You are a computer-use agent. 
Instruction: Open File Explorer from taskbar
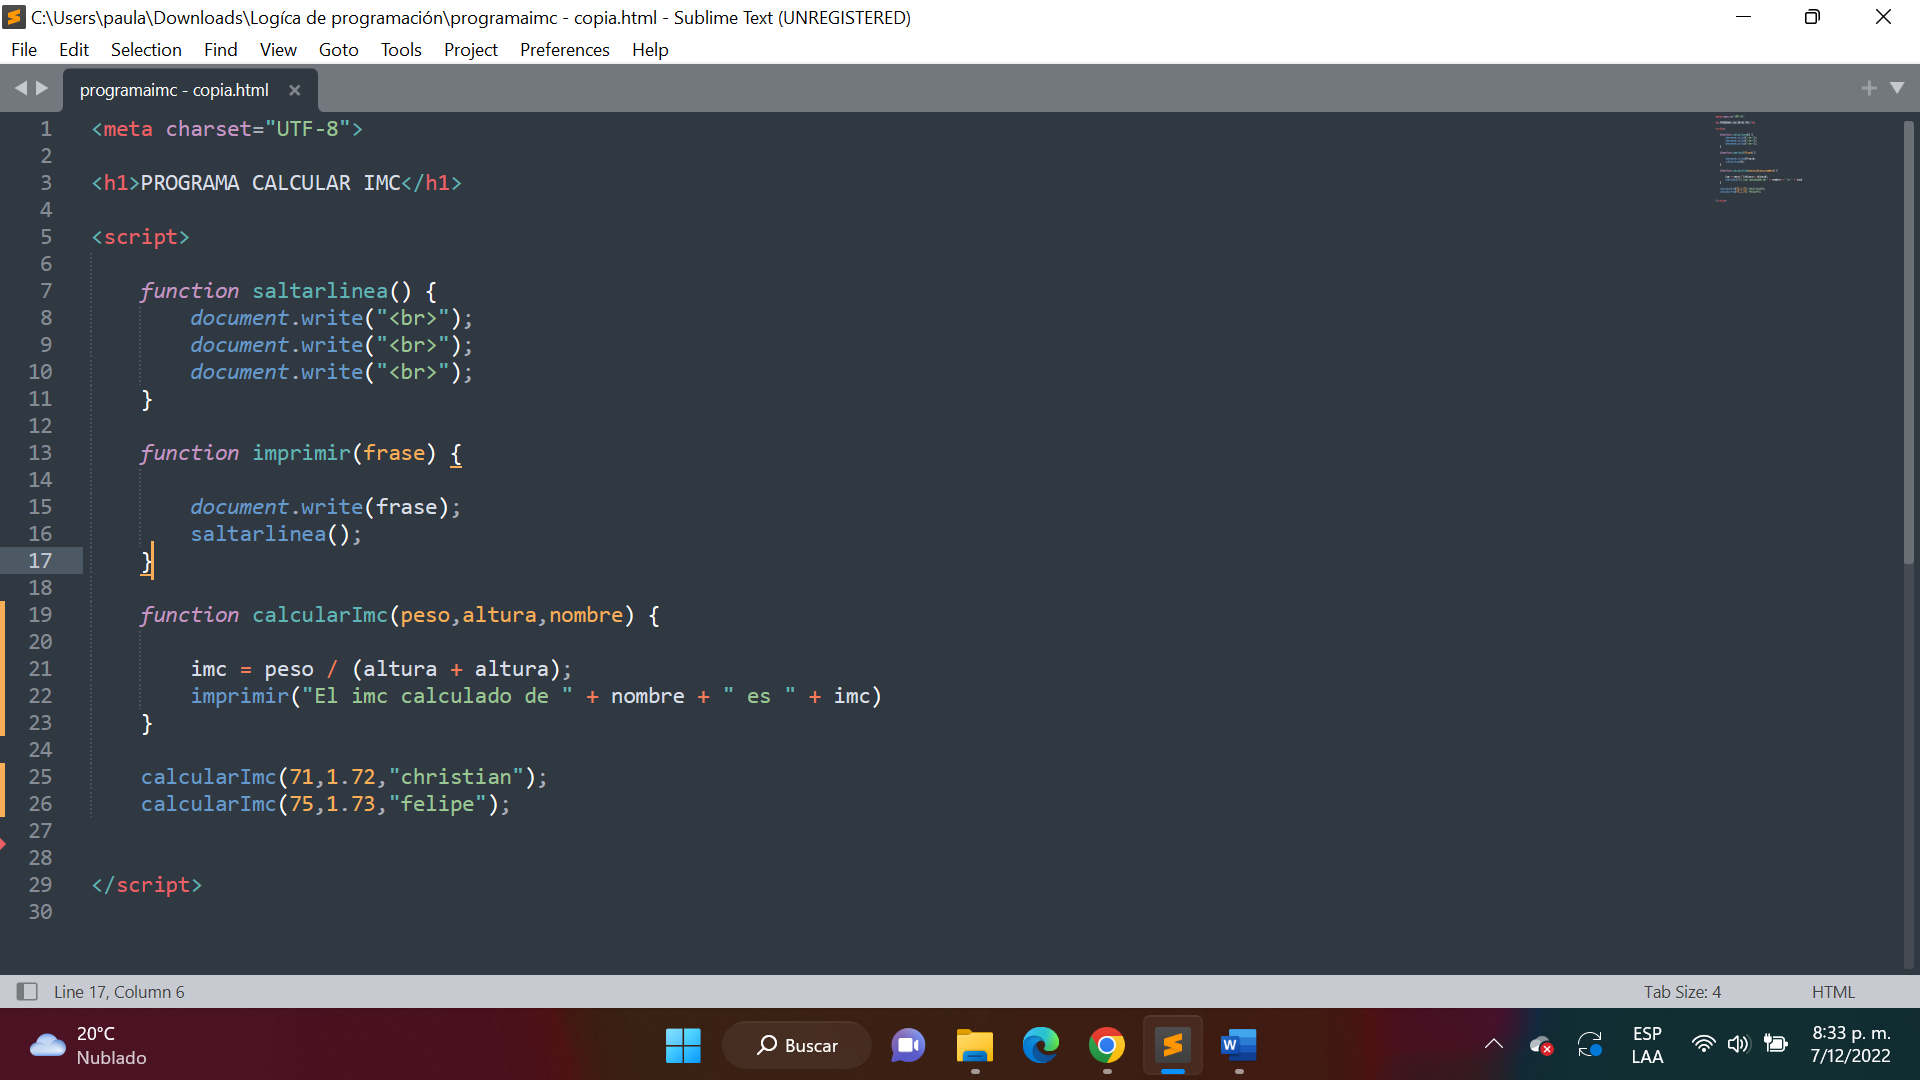coord(974,1045)
